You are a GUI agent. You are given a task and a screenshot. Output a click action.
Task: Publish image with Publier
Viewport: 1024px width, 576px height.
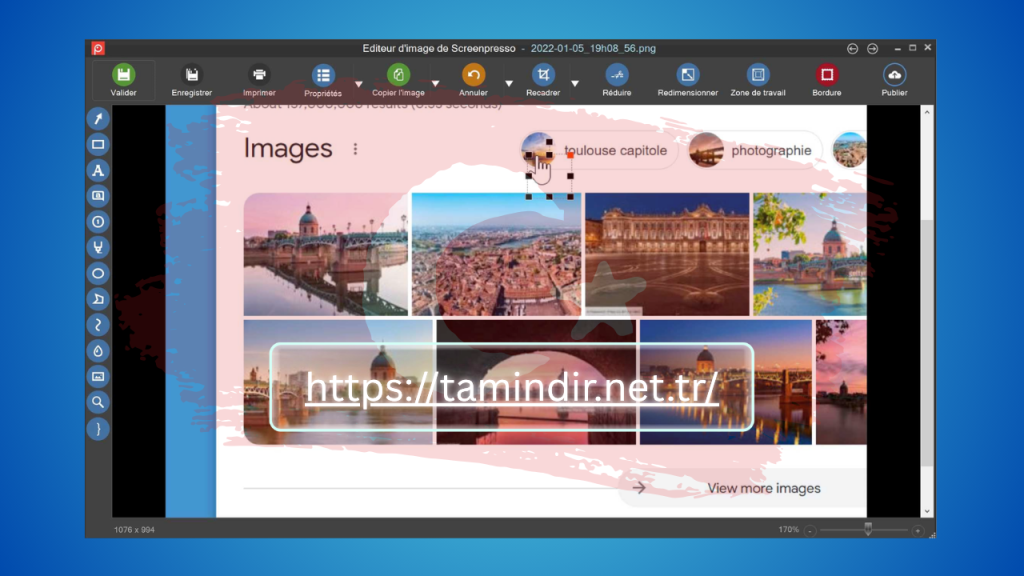[x=894, y=80]
